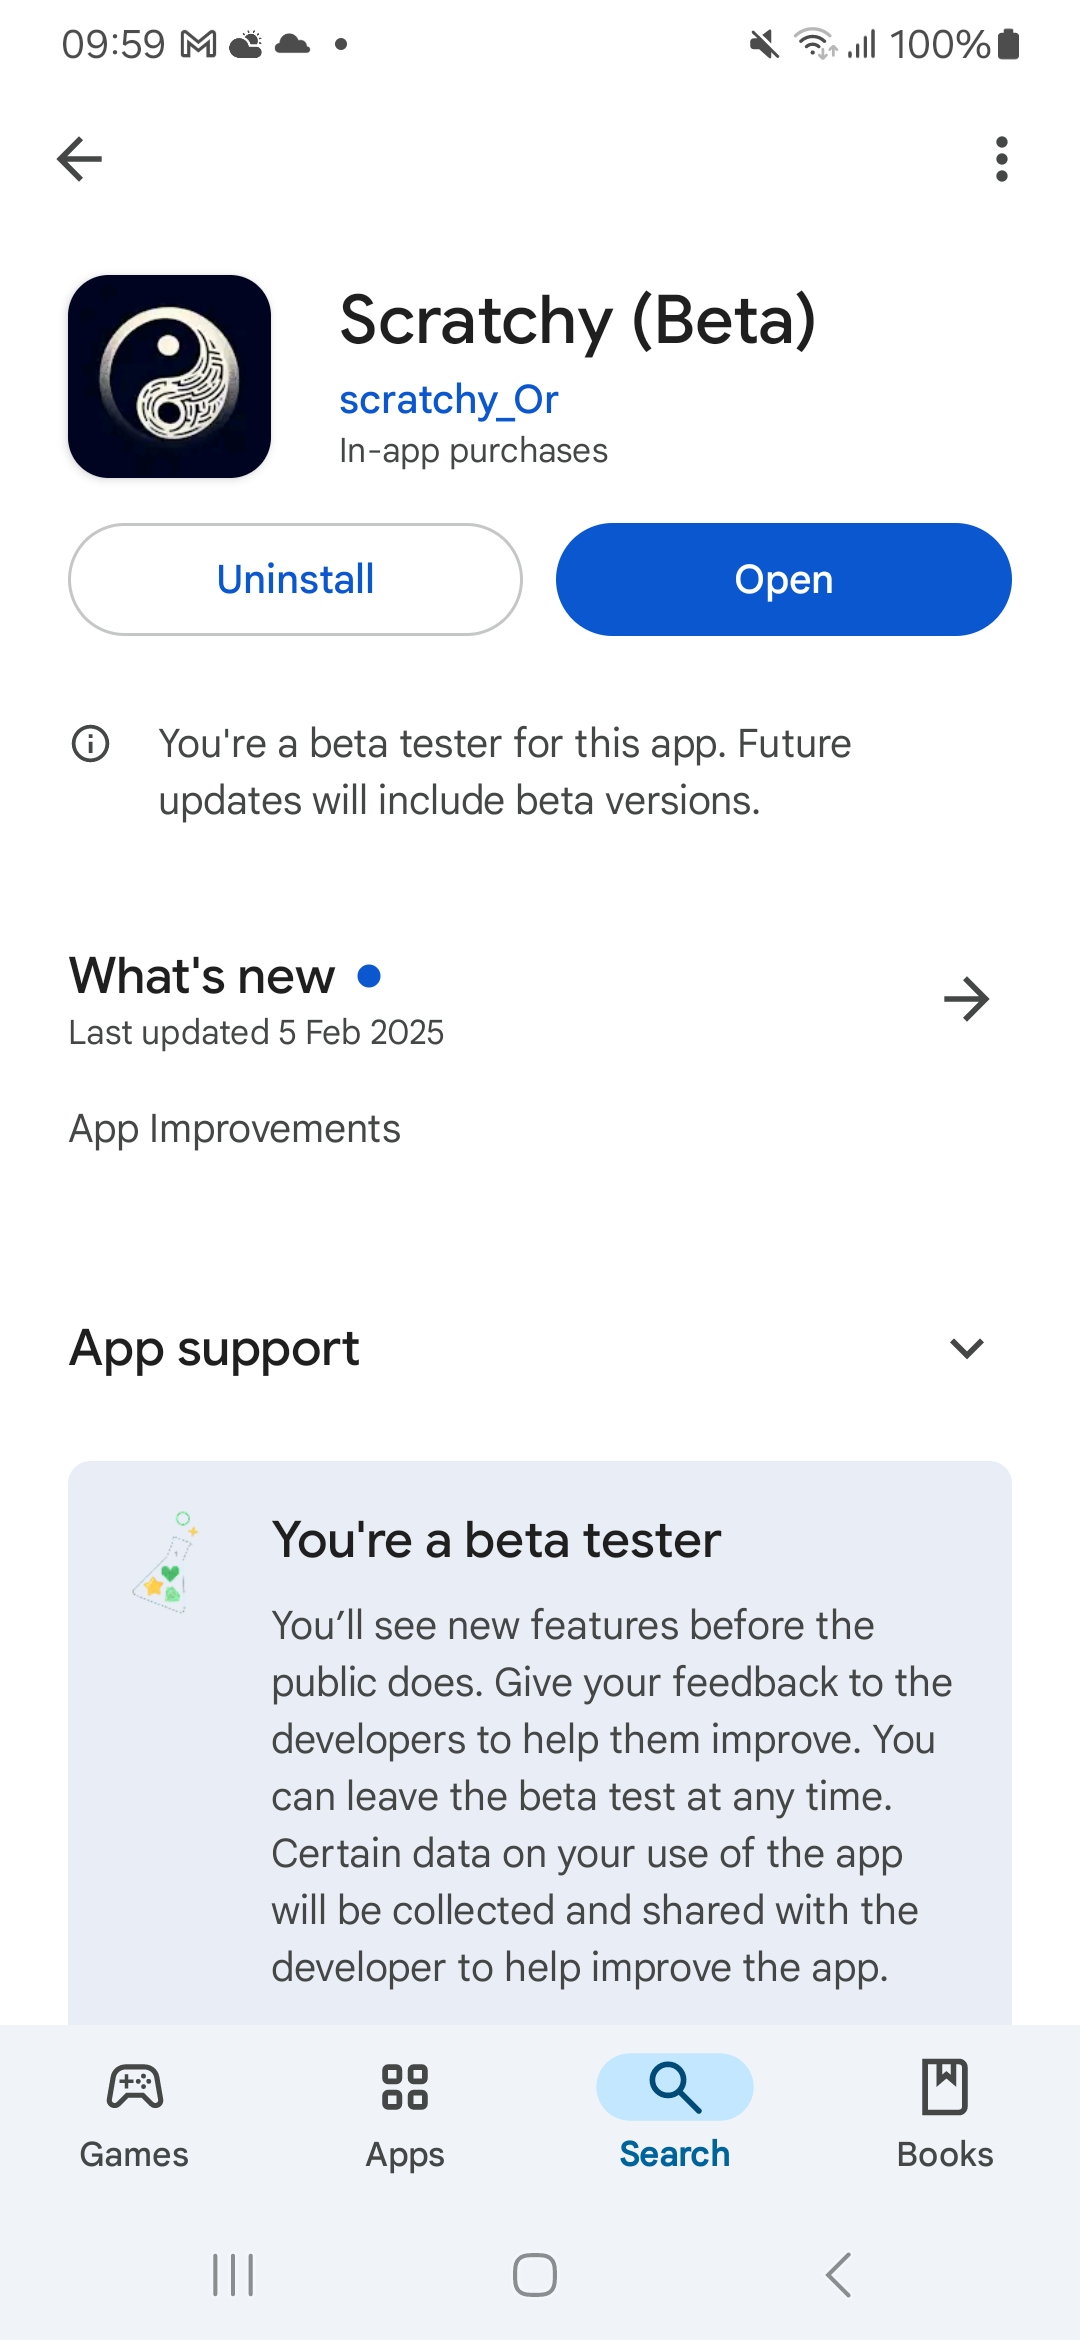Tap the back arrow at top
This screenshot has height=2340, width=1080.
pyautogui.click(x=80, y=159)
